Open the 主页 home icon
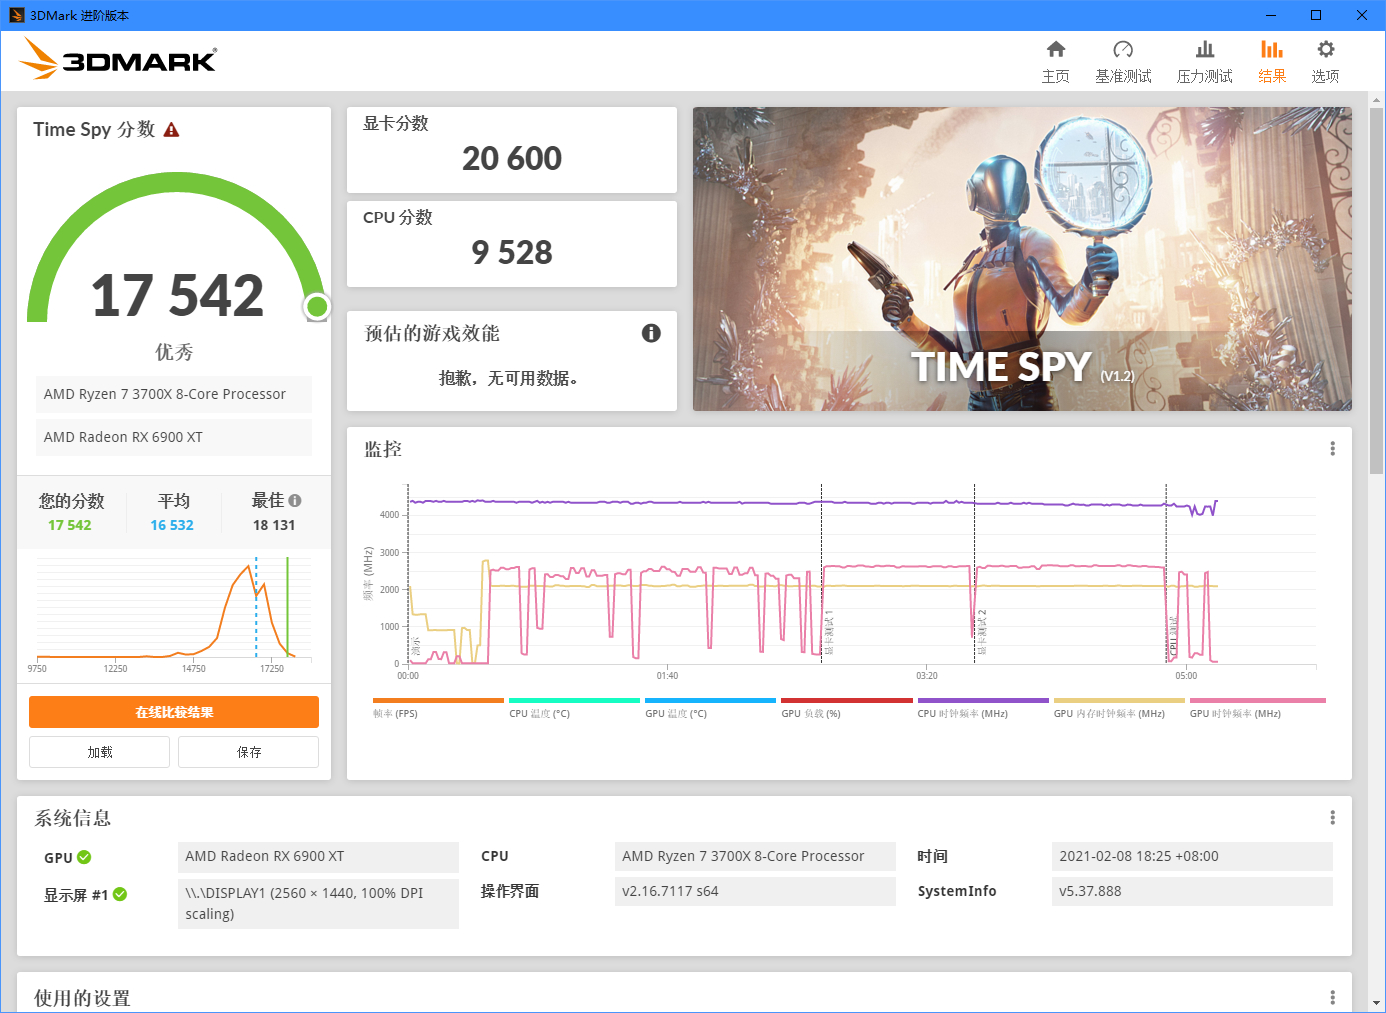 (1056, 50)
